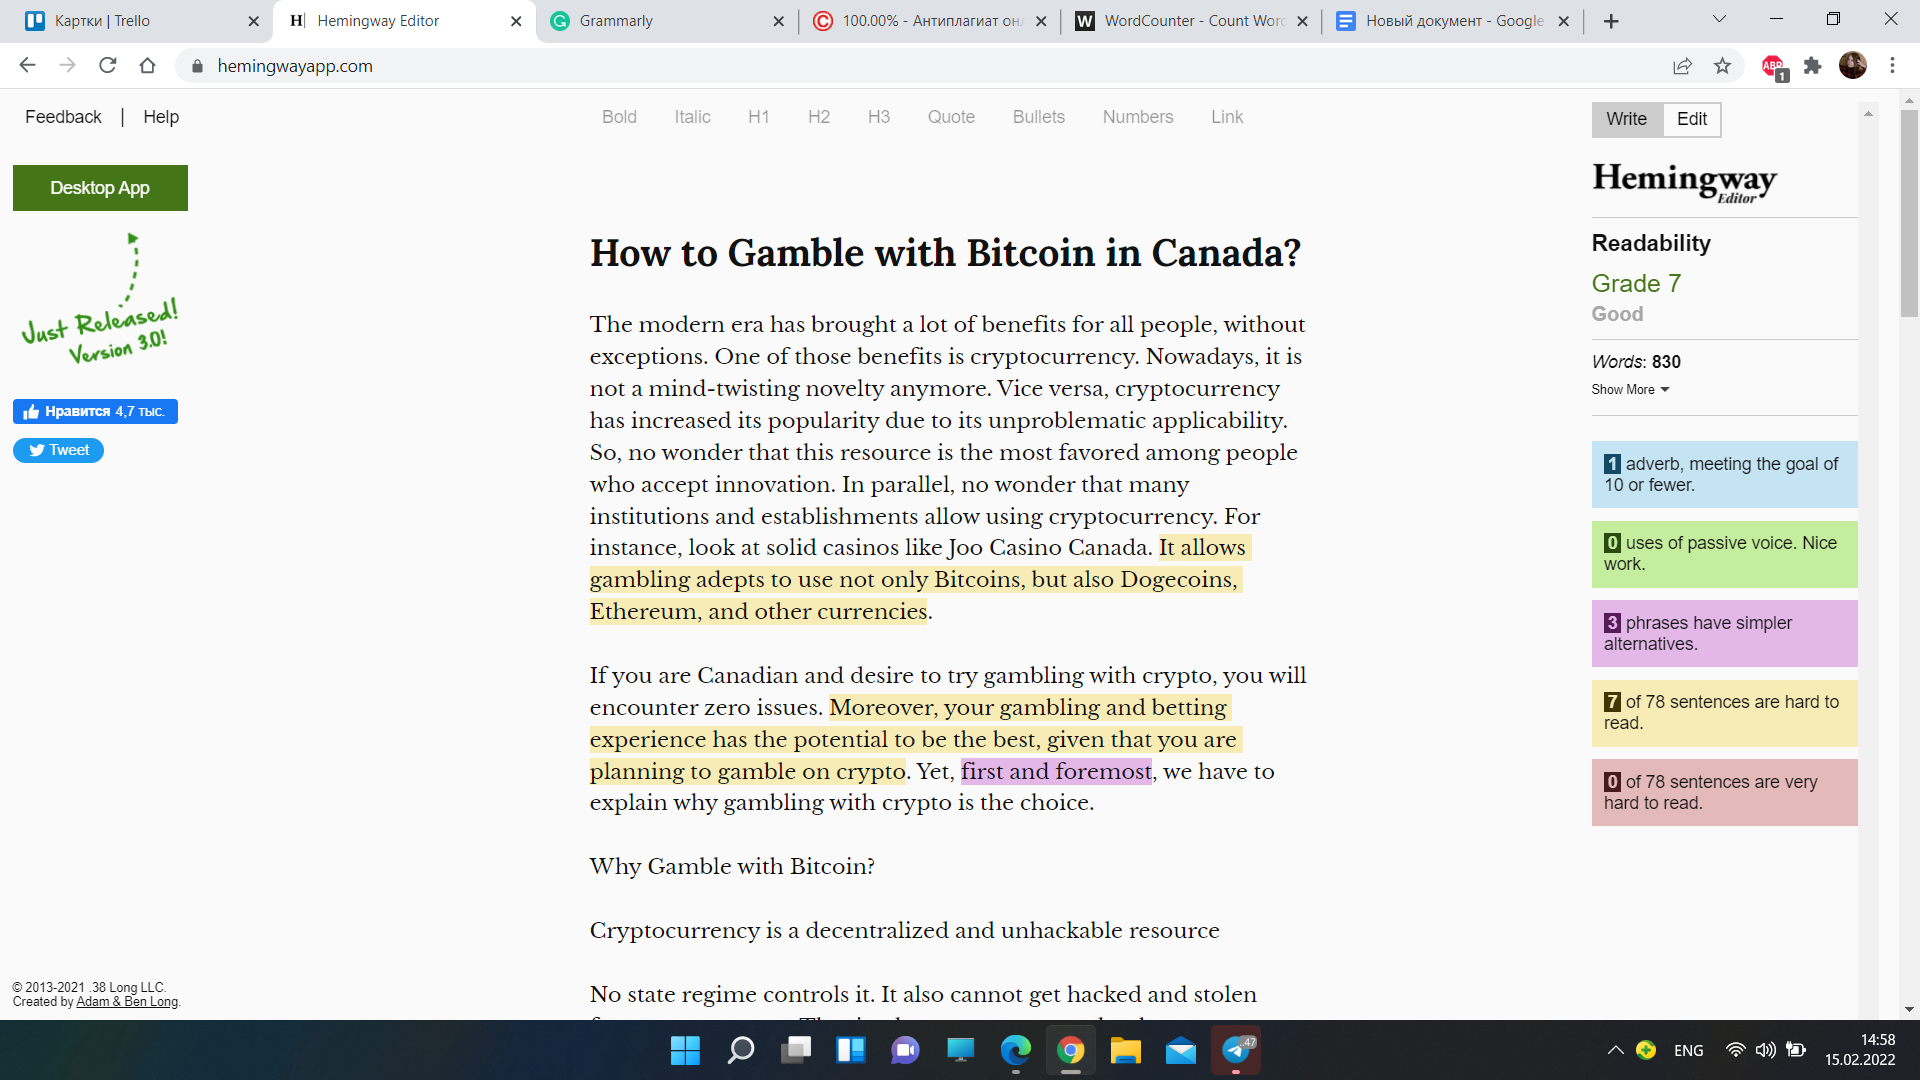Show hidden system tray icons
The width and height of the screenshot is (1920, 1080).
1615,1050
